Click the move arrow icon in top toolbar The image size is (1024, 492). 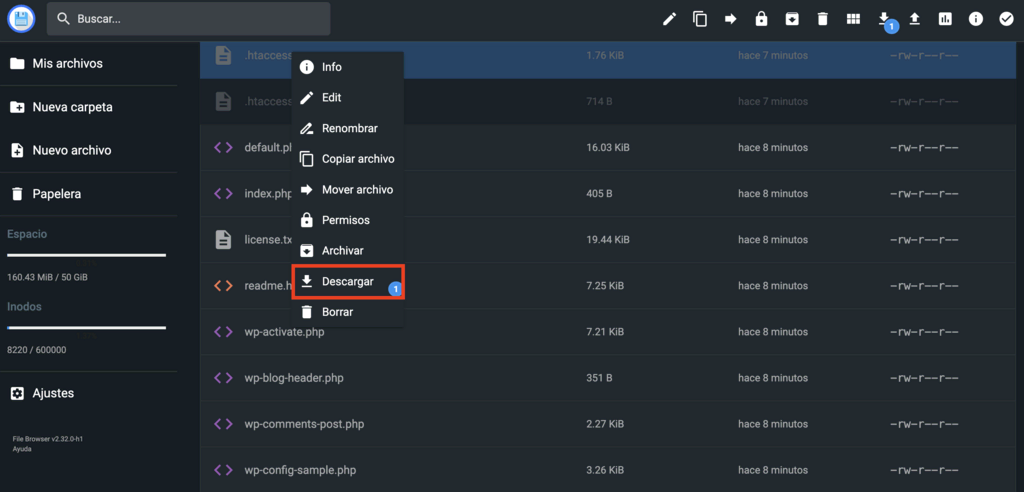[x=731, y=19]
